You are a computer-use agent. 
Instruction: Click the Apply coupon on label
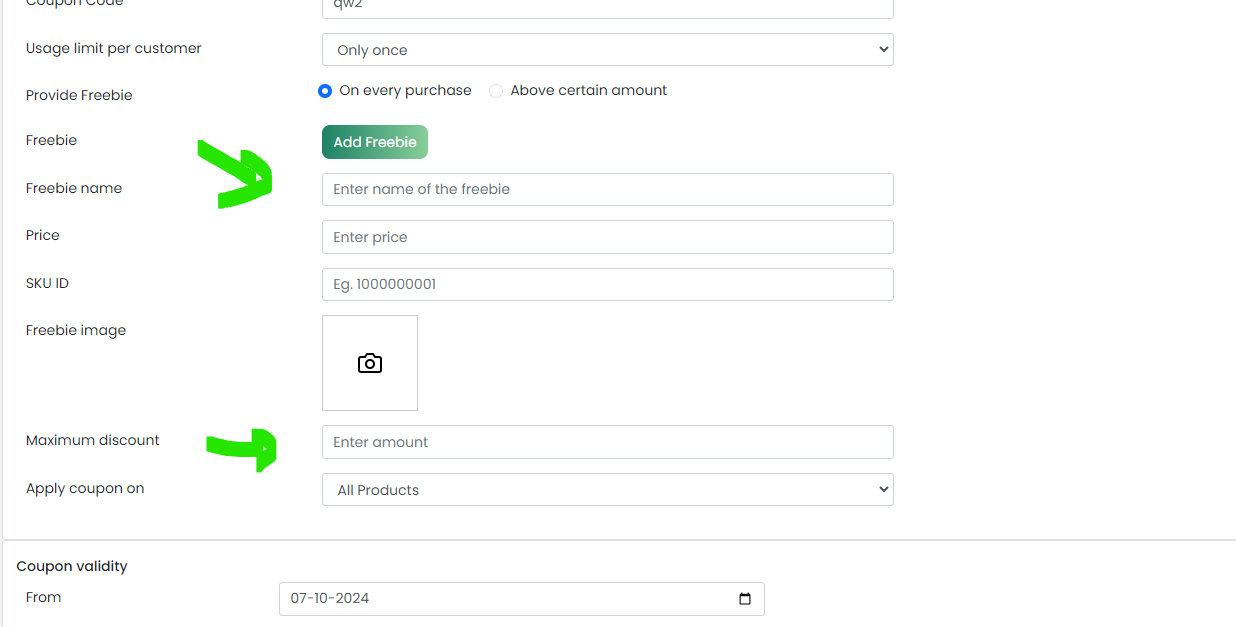click(x=85, y=488)
